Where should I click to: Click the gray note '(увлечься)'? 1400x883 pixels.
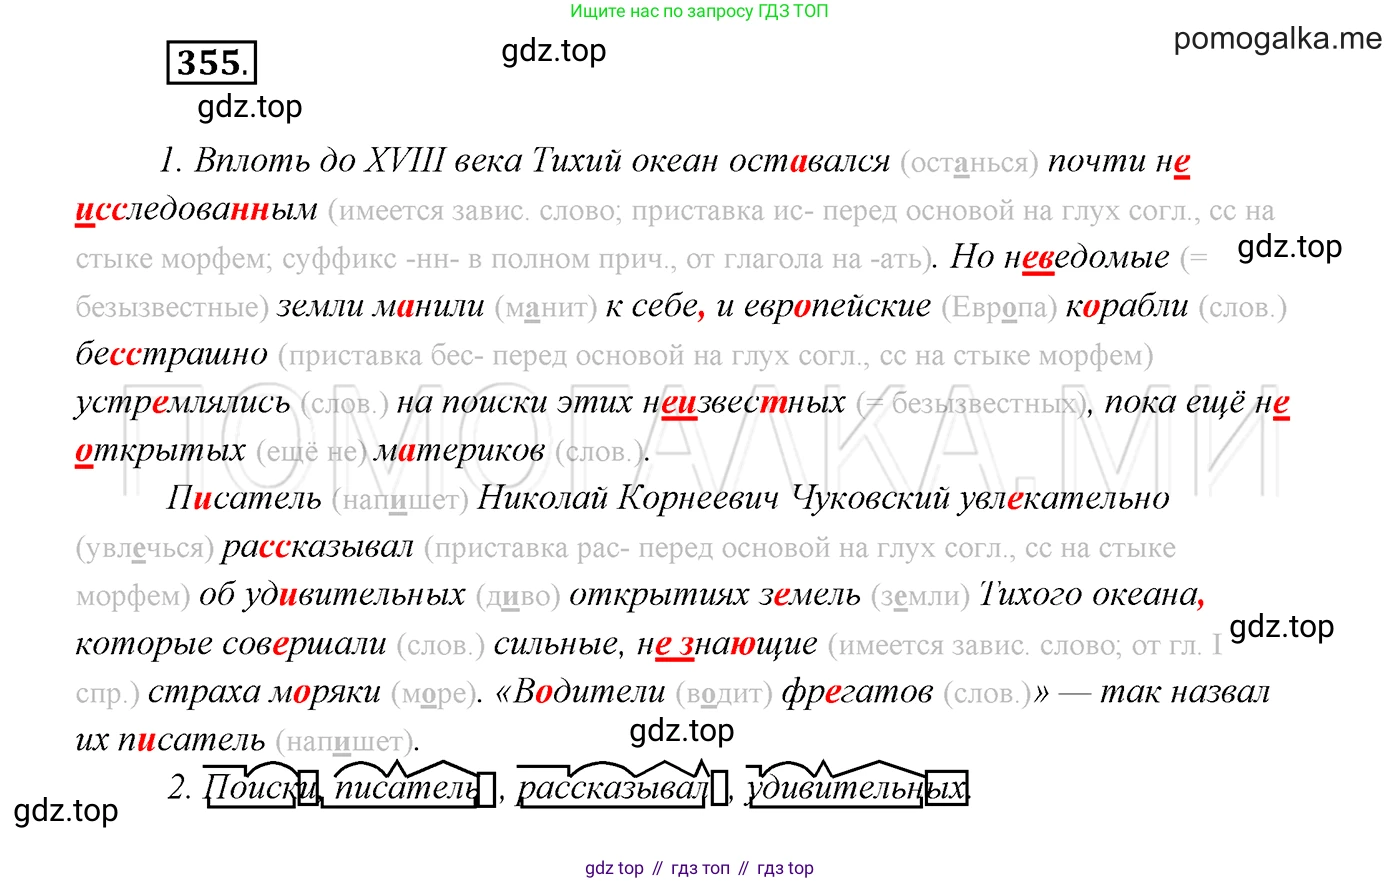(x=145, y=548)
